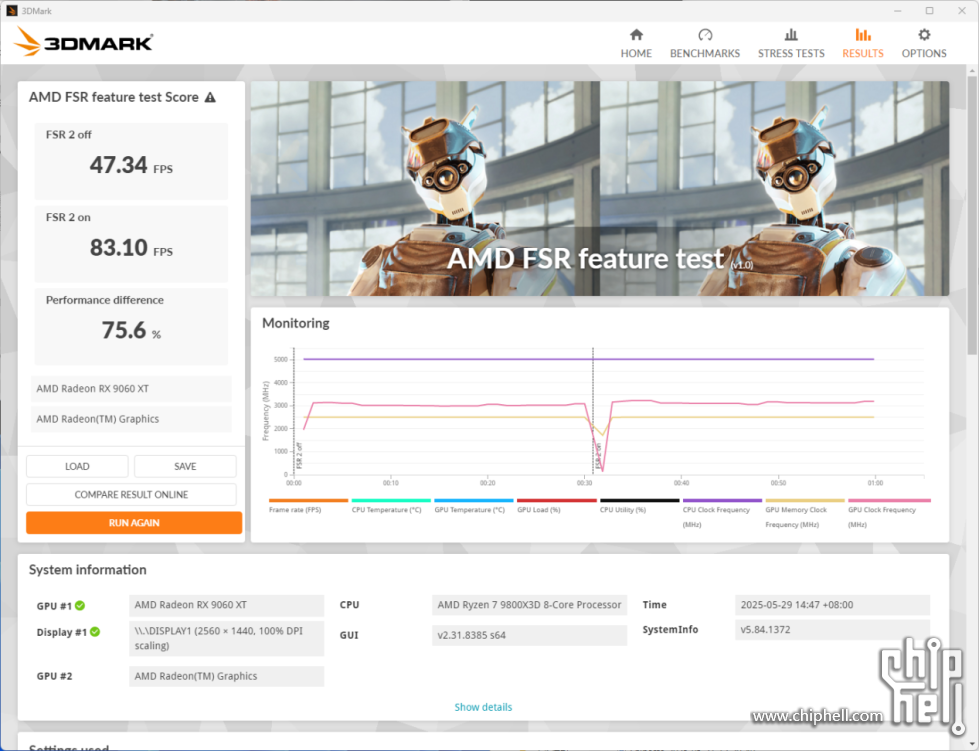Click the Time value 2025-05-29 14:47

832,605
